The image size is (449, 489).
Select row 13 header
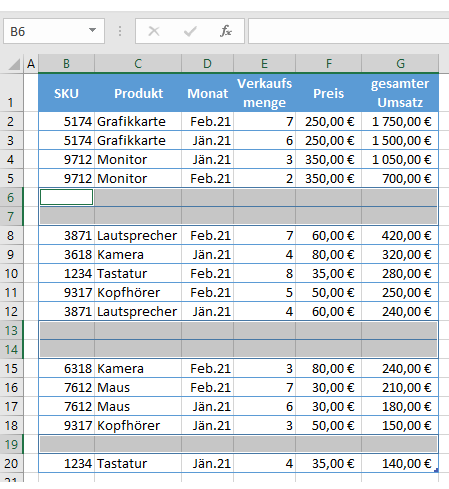coord(11,330)
